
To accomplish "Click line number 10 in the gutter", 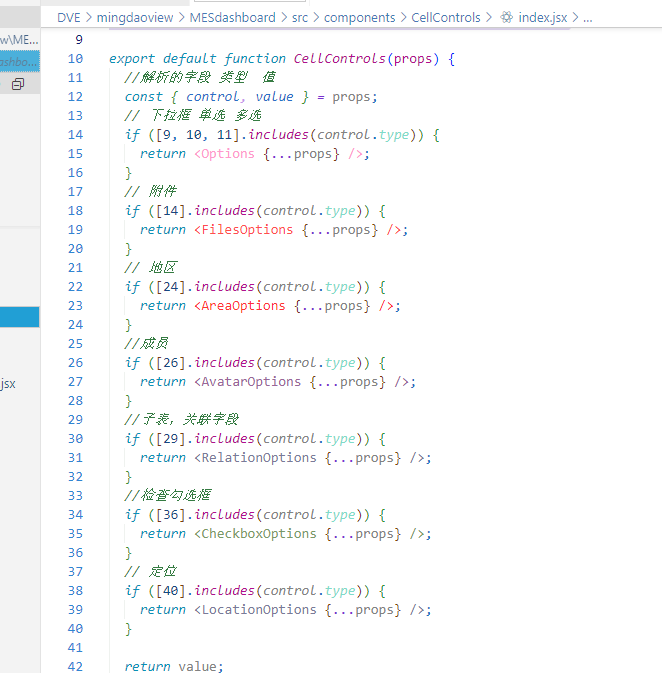I will tap(75, 59).
